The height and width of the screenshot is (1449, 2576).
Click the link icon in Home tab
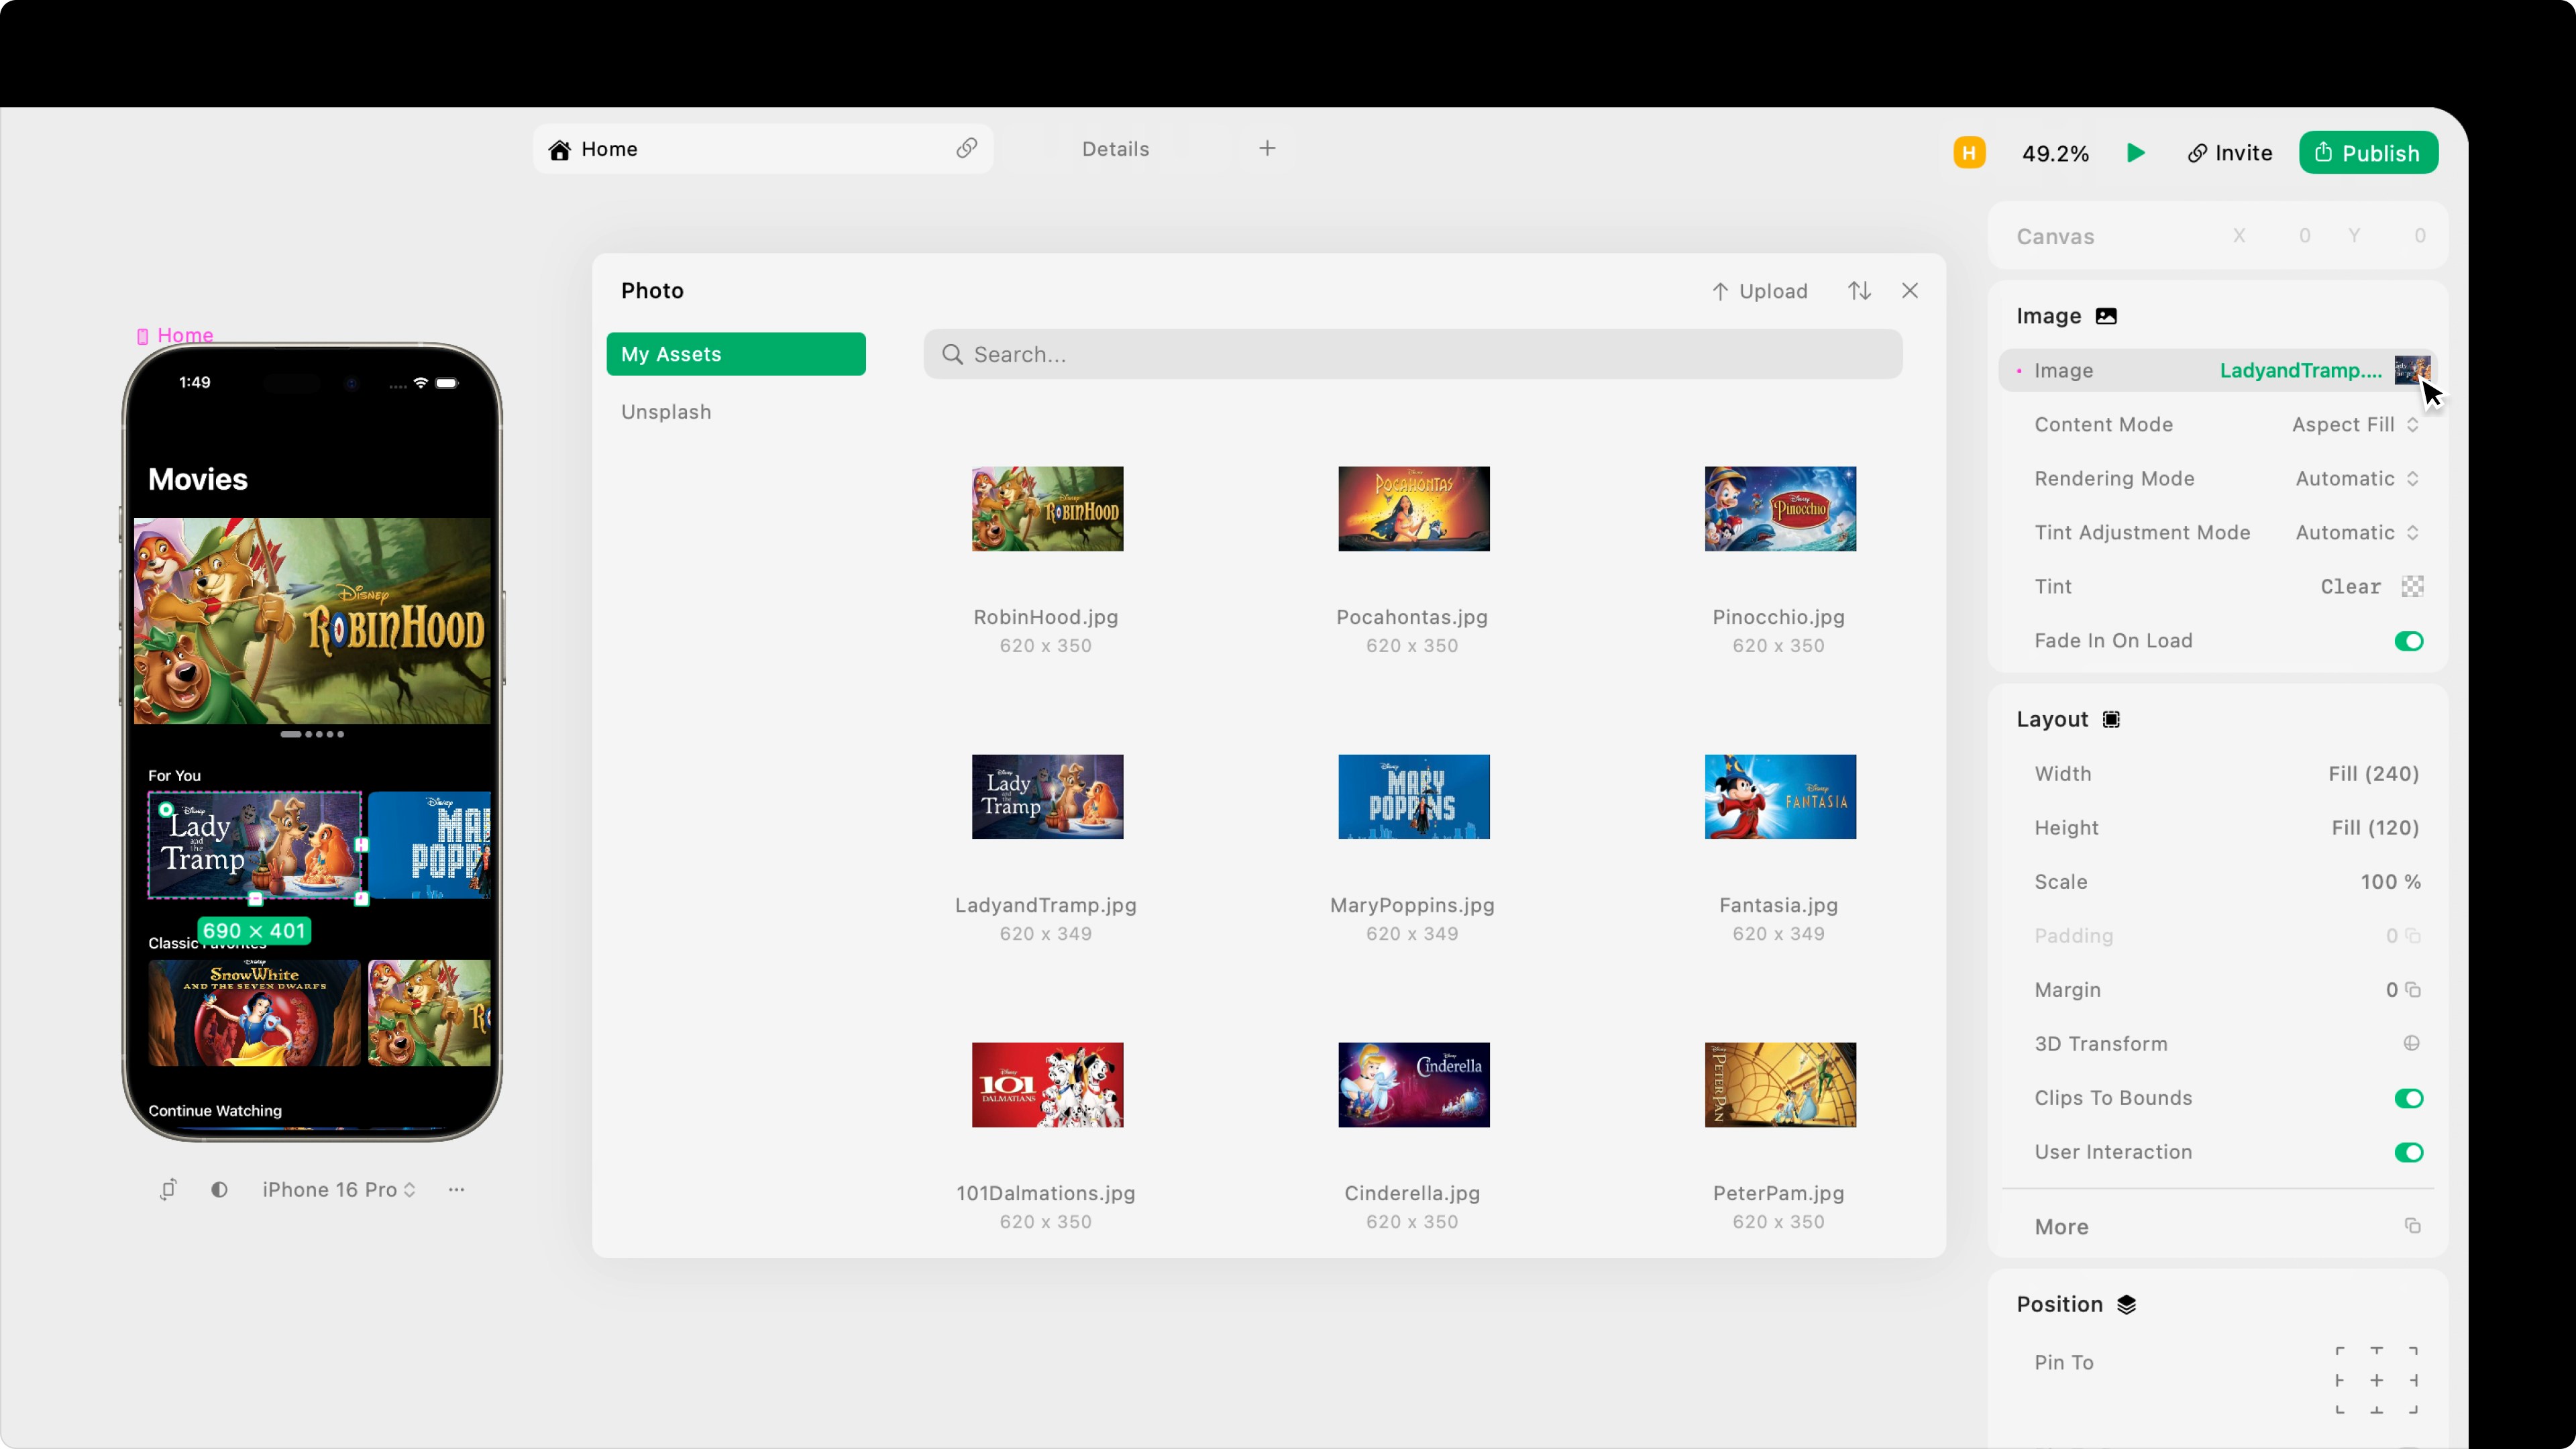tap(966, 149)
